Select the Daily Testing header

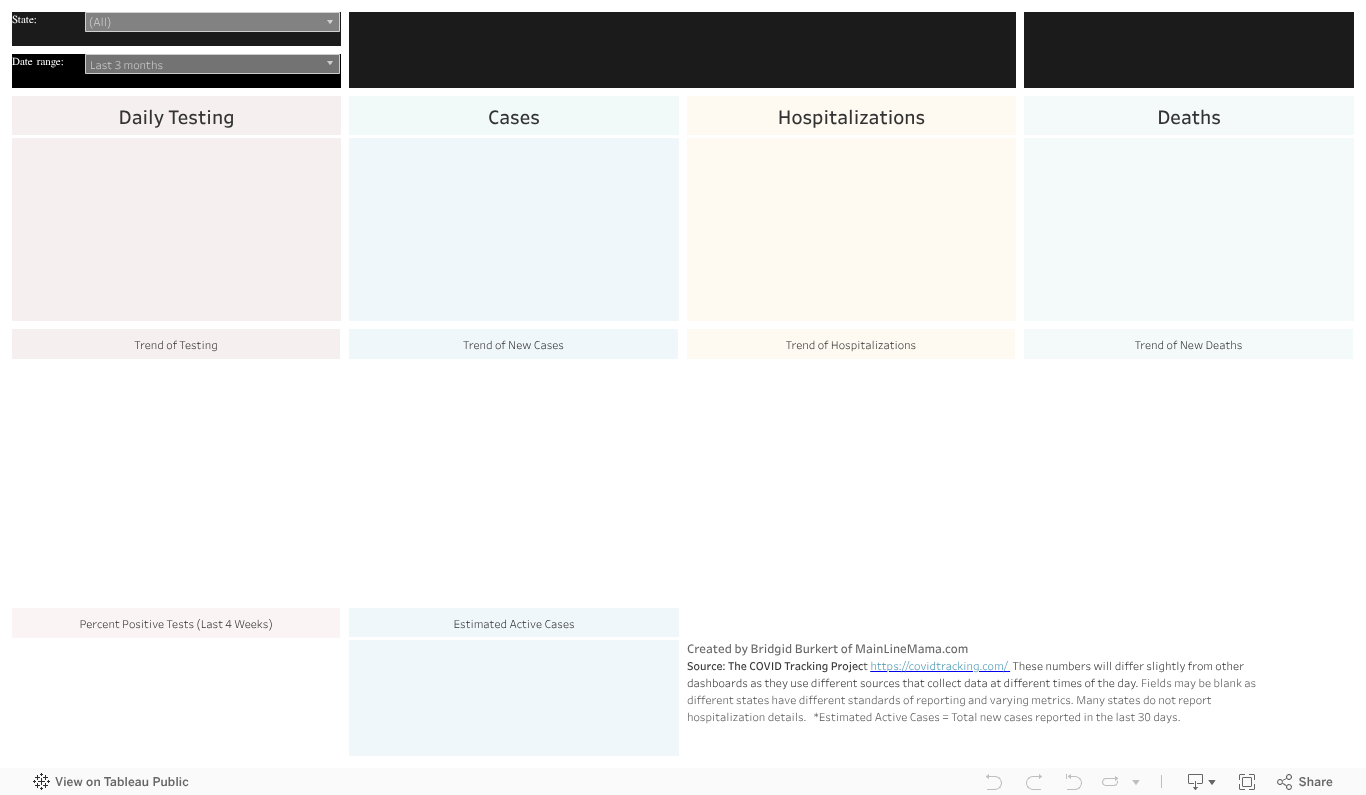pos(176,117)
